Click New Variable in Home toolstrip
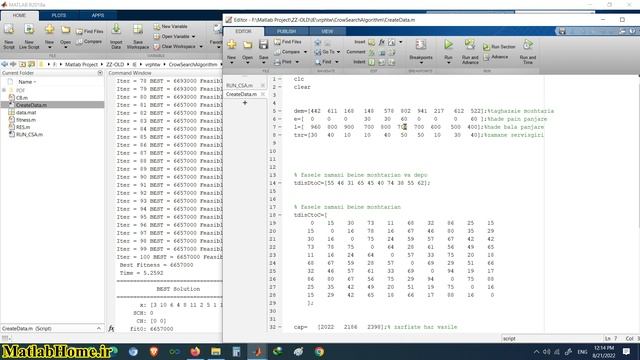Viewport: 640px width, 360px height. 171,27
